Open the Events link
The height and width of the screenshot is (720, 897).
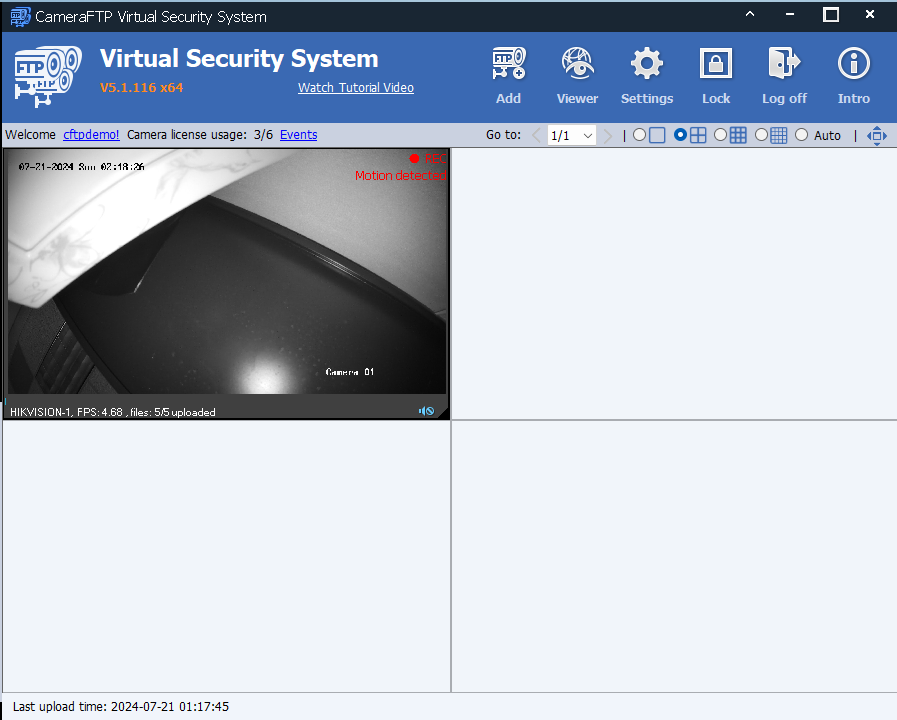(298, 135)
